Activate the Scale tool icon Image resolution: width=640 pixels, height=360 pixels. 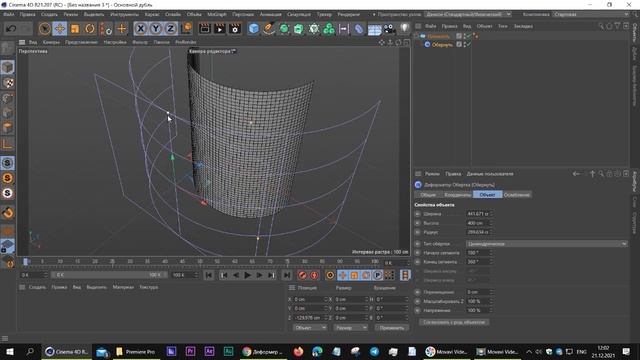click(75, 29)
